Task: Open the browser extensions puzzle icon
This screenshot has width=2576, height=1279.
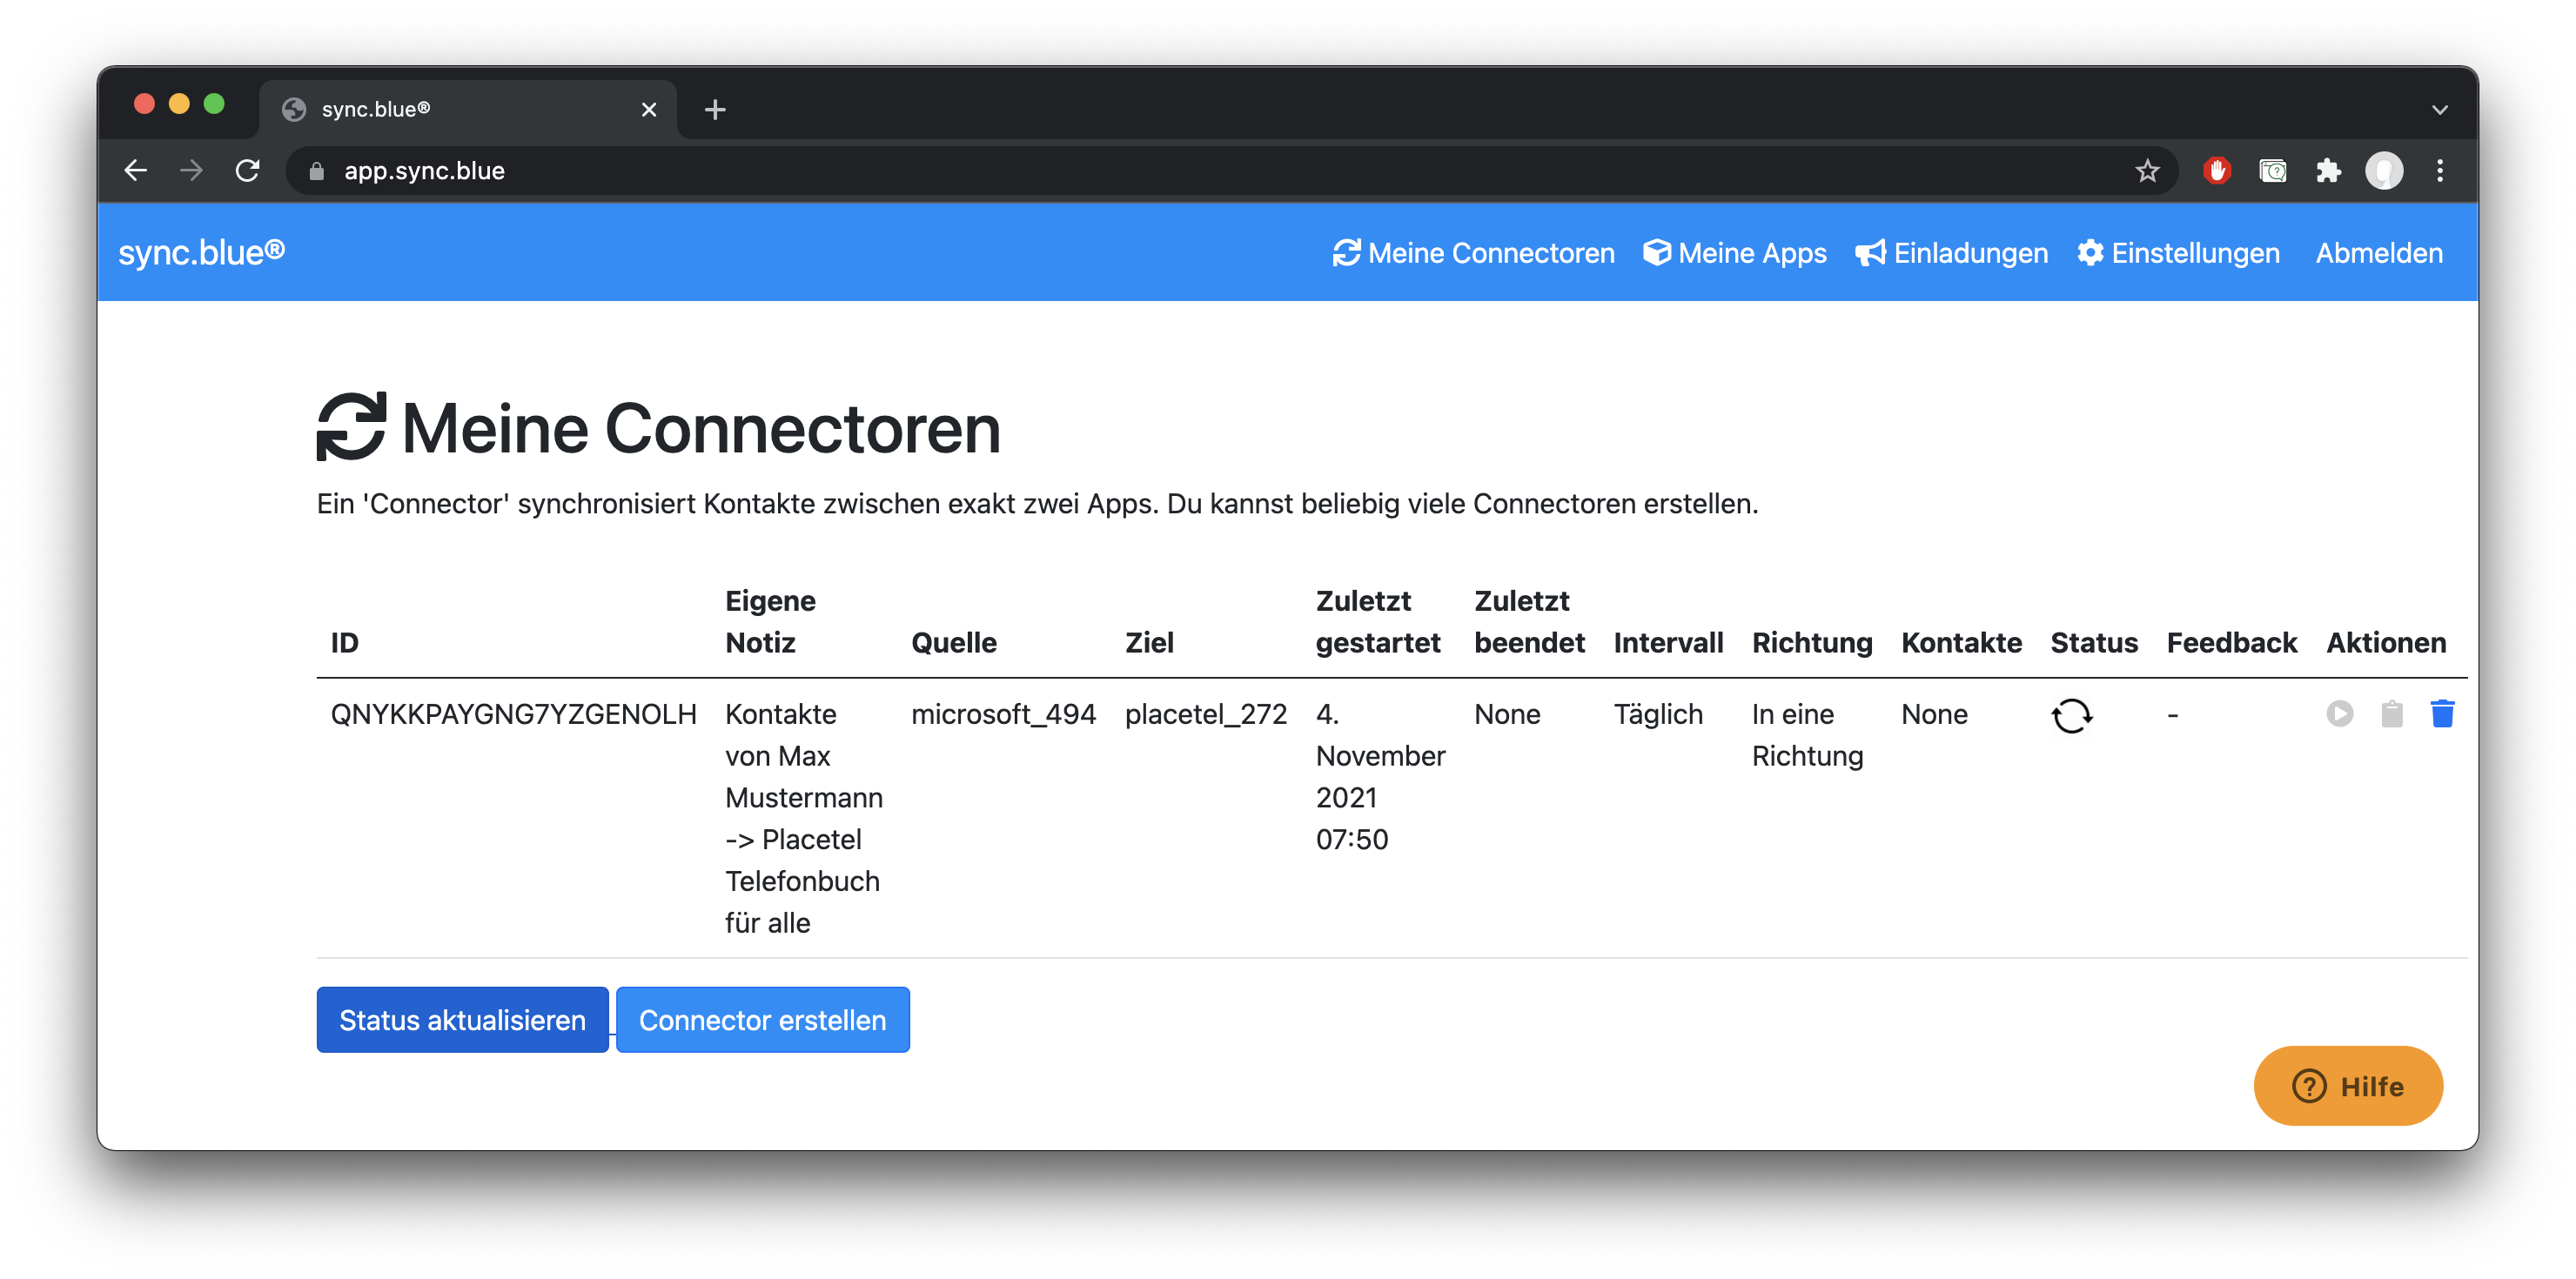Action: [x=2328, y=171]
